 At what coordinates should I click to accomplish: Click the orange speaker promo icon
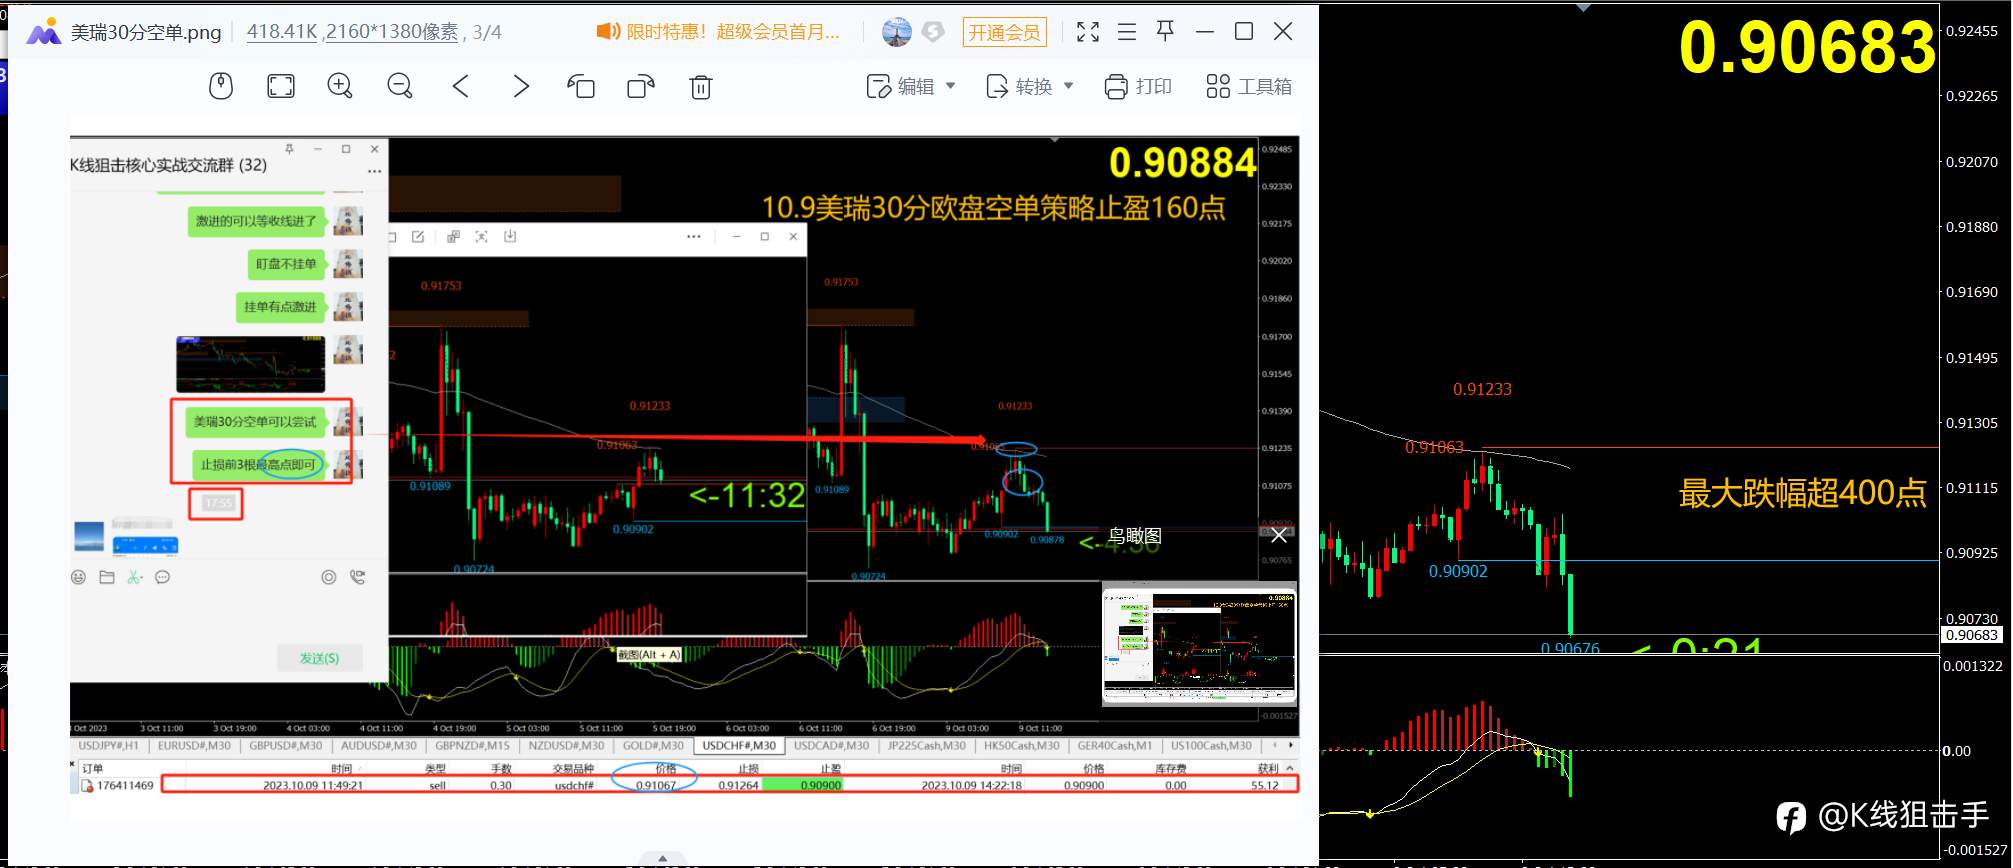[x=607, y=32]
